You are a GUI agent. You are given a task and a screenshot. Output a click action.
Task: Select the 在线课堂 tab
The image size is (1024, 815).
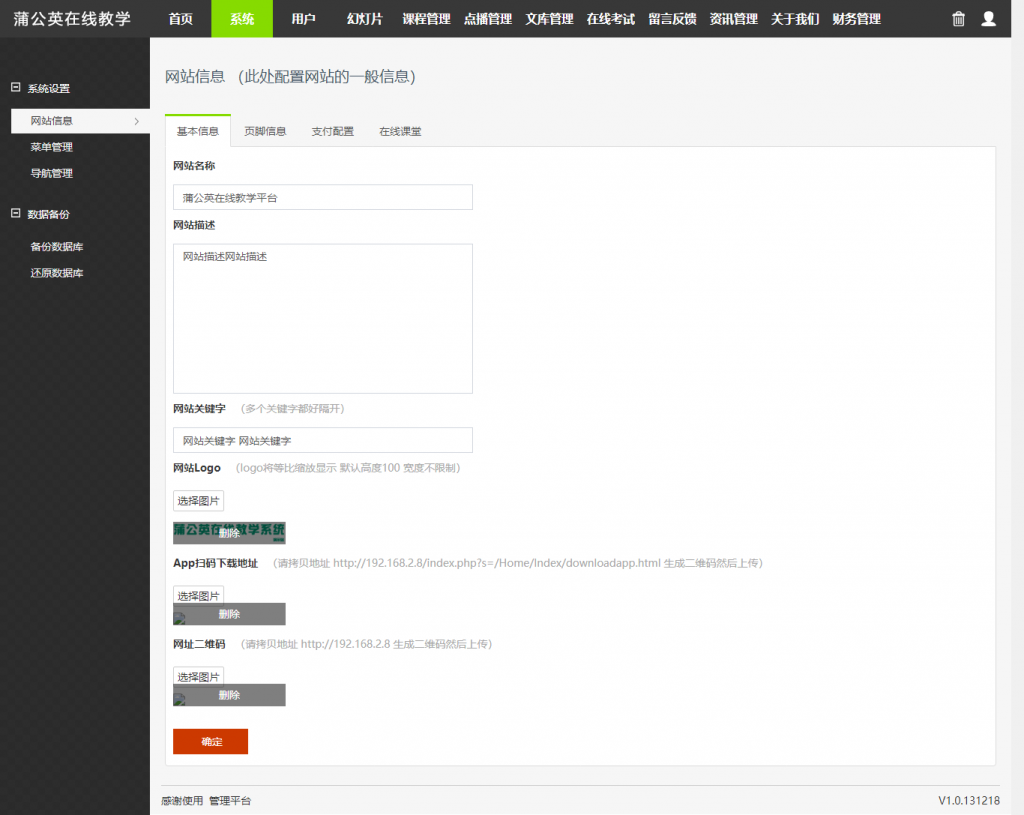[x=400, y=131]
